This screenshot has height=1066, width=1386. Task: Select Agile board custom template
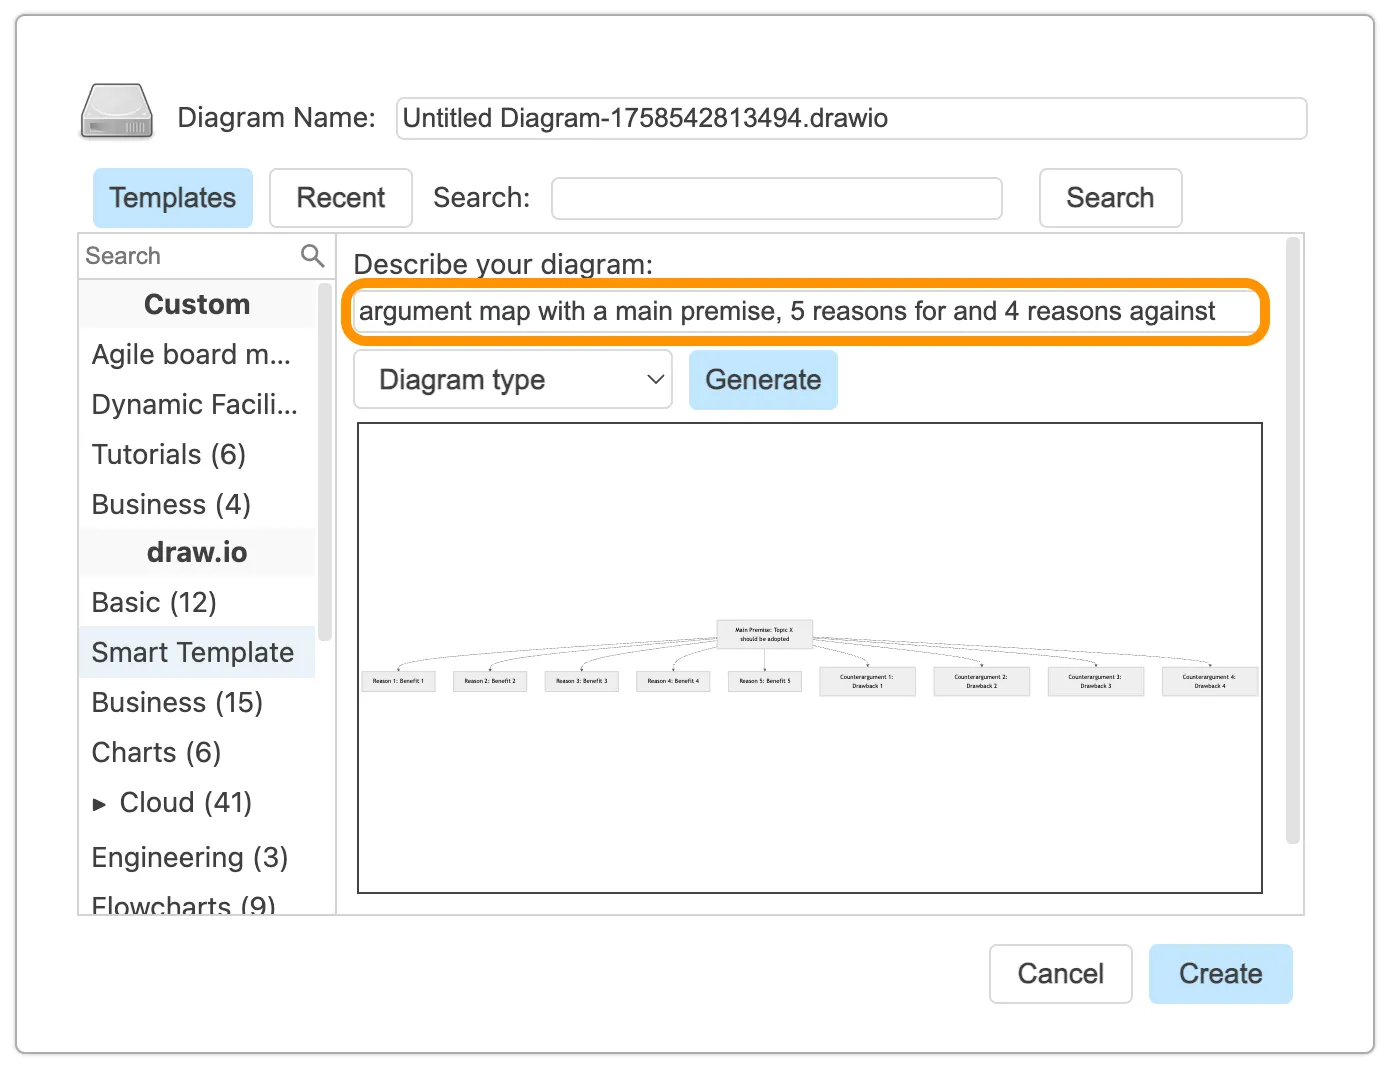point(191,355)
